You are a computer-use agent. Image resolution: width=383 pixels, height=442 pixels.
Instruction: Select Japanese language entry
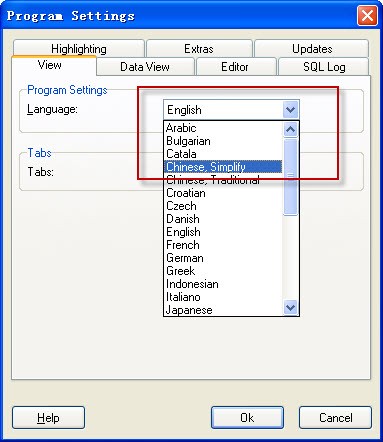coord(223,310)
